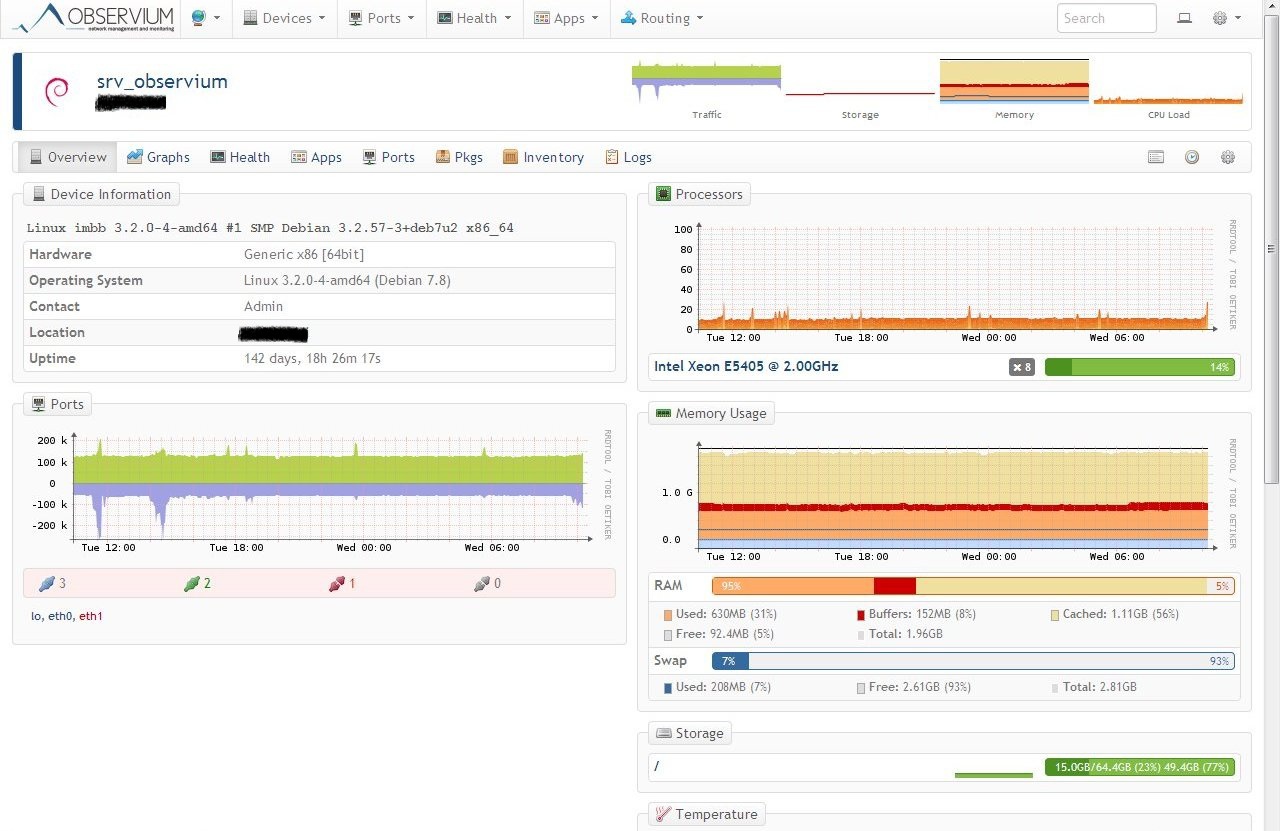Focus the Search input field
1280x831 pixels.
(x=1106, y=18)
